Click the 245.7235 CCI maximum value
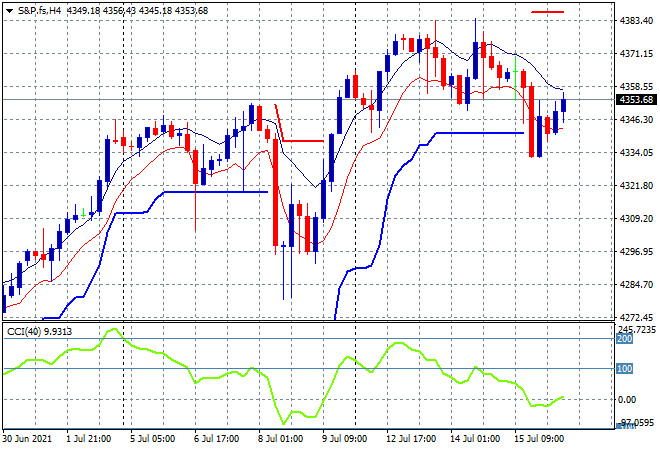Image resolution: width=660 pixels, height=450 pixels. pos(636,329)
